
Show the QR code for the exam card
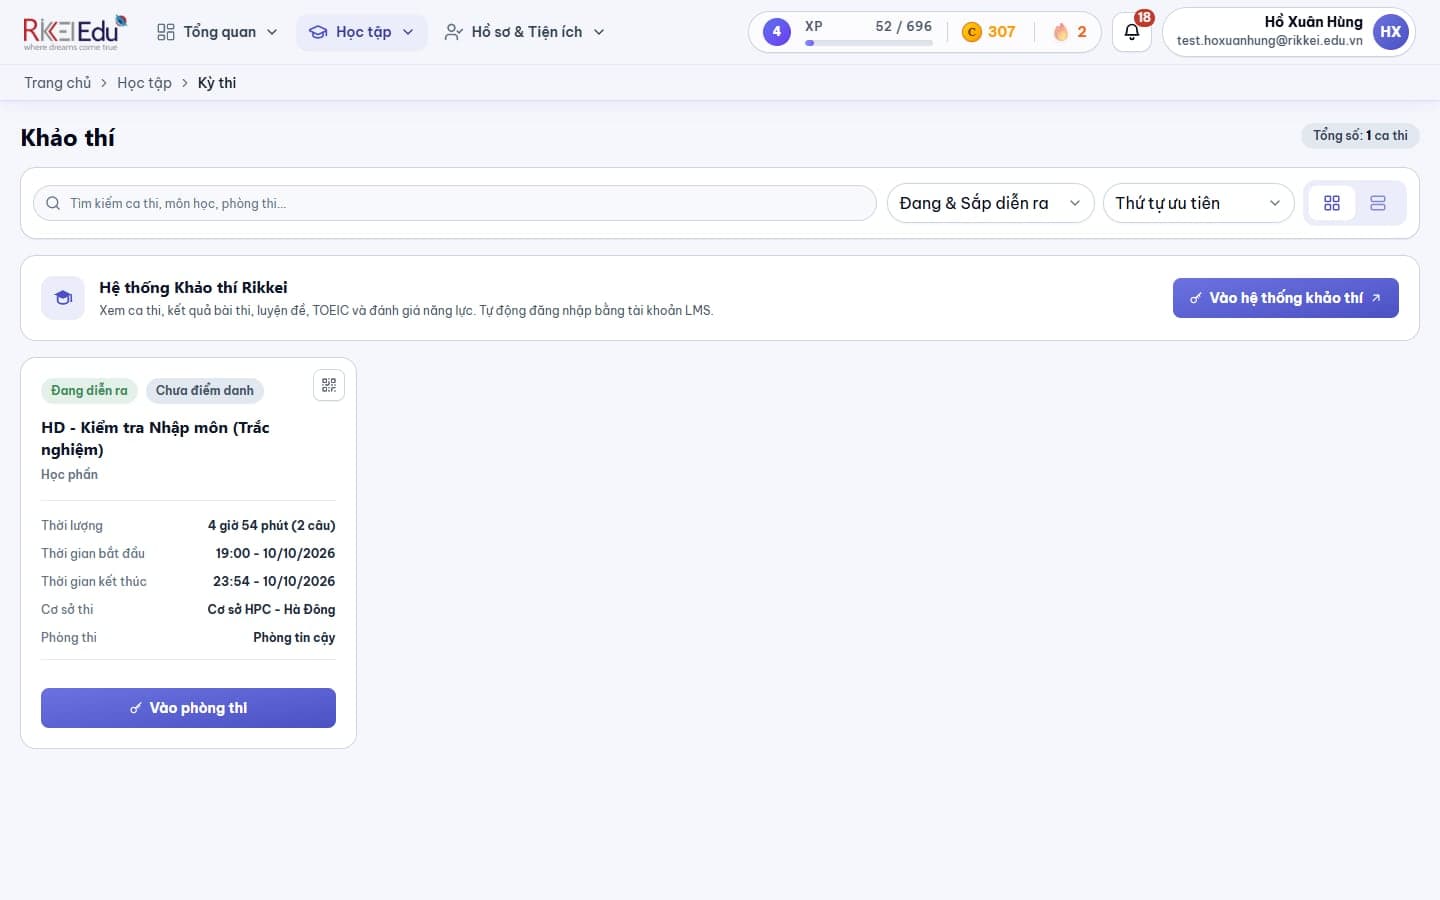(329, 385)
